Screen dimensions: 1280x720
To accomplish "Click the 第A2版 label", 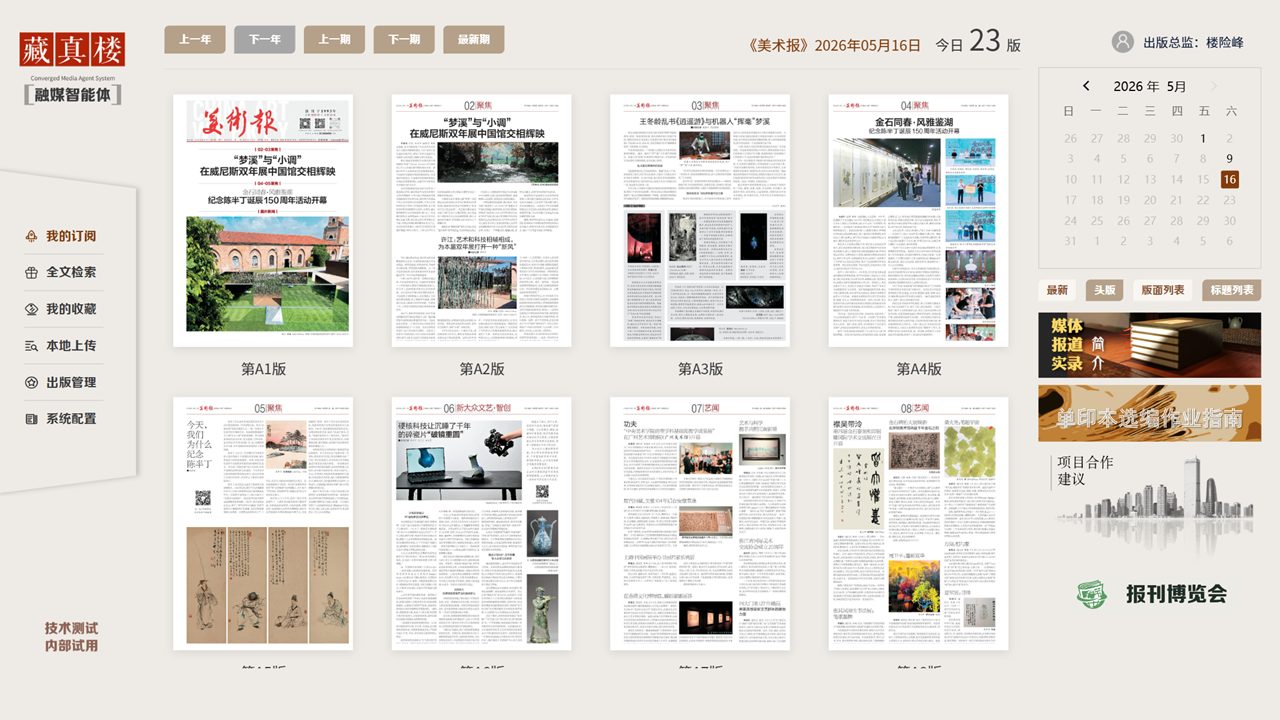I will 481,369.
